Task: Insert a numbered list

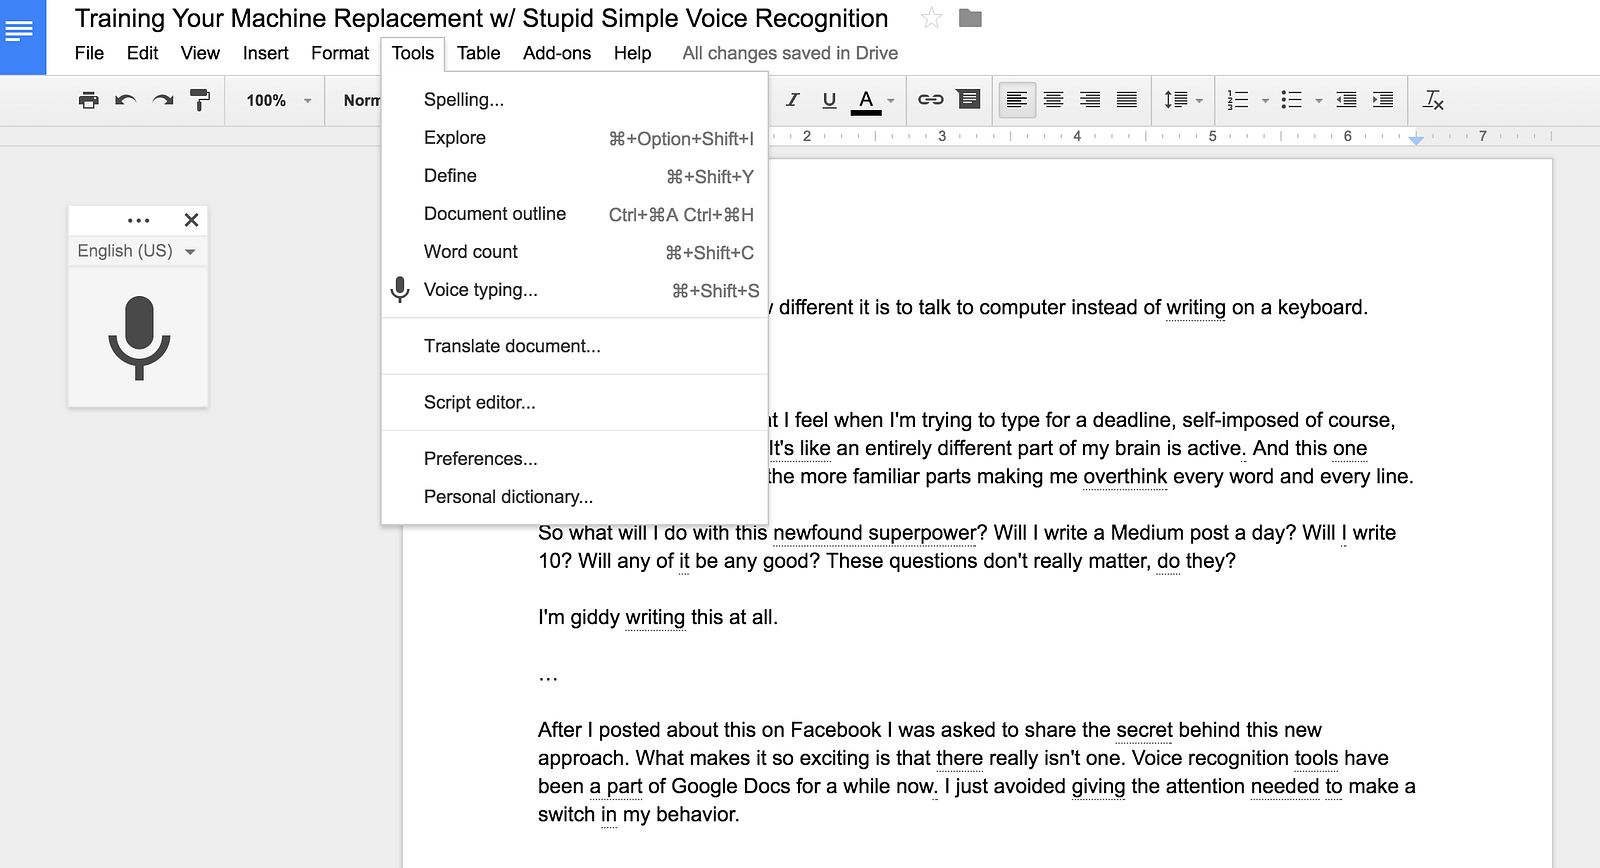Action: pyautogui.click(x=1238, y=100)
